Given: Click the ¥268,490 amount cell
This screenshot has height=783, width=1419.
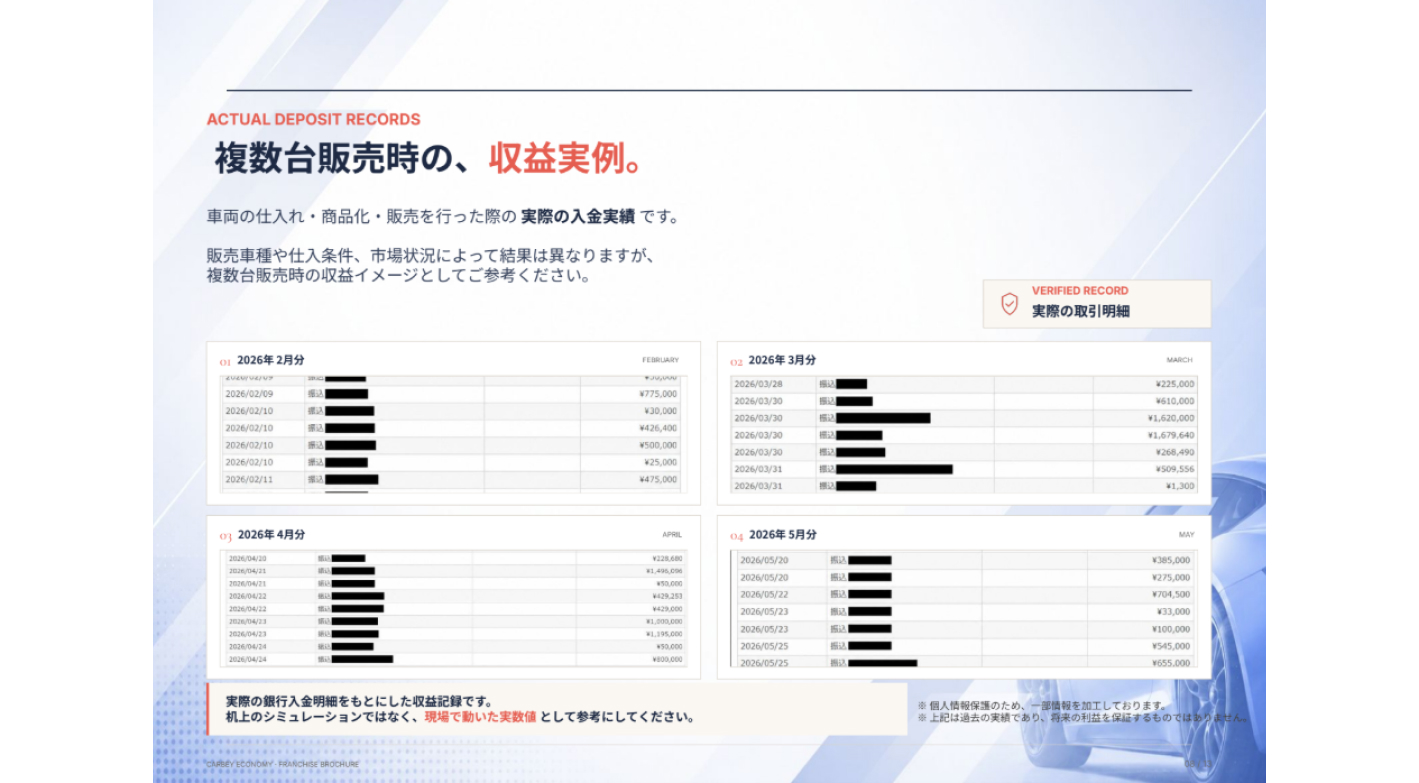Looking at the screenshot, I should [x=1174, y=452].
